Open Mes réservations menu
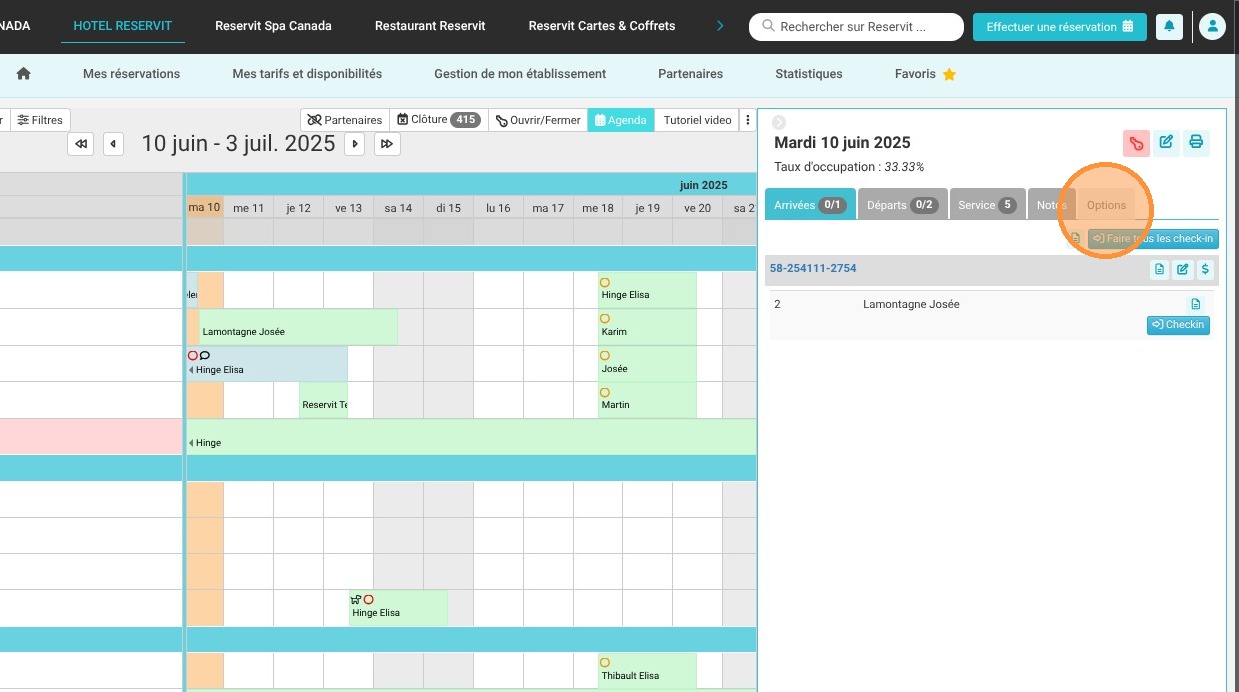This screenshot has width=1239, height=692. pos(132,74)
